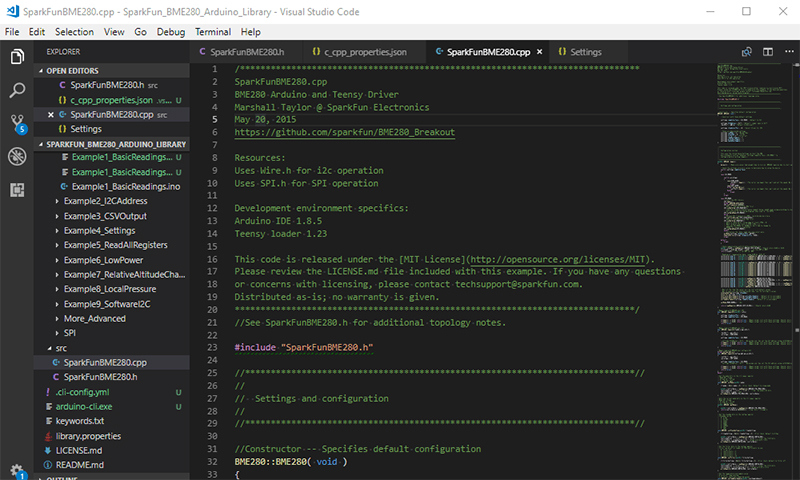Open the Extensions view

pyautogui.click(x=17, y=190)
